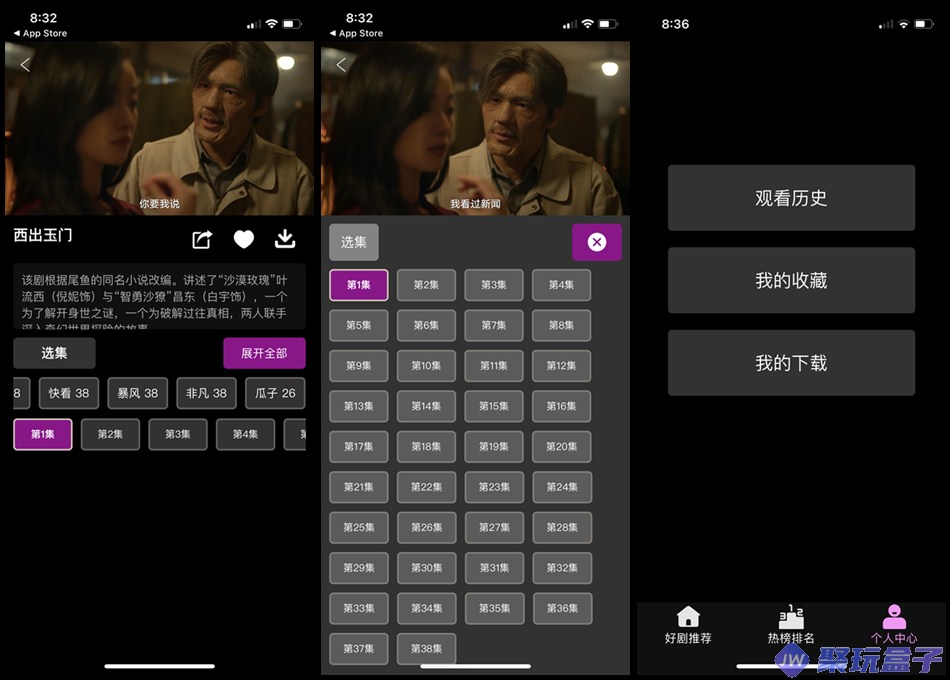Switch to the 非凡 38 source
Image resolution: width=950 pixels, height=680 pixels.
(x=207, y=393)
